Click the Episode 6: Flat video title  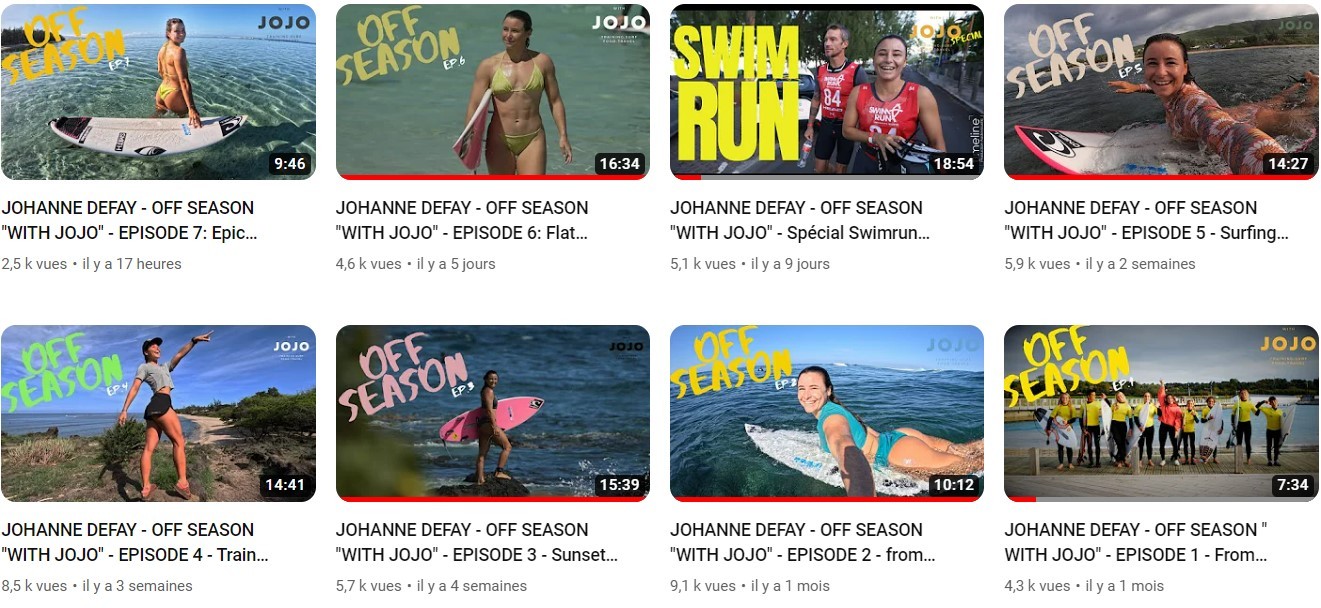[x=463, y=221]
